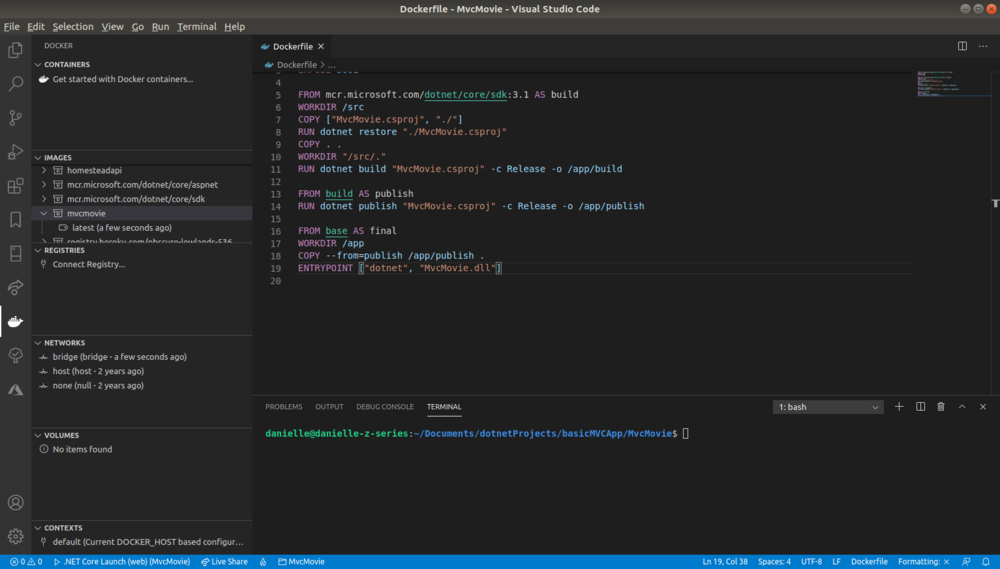Switch to the DEBUG CONSOLE tab

click(385, 406)
